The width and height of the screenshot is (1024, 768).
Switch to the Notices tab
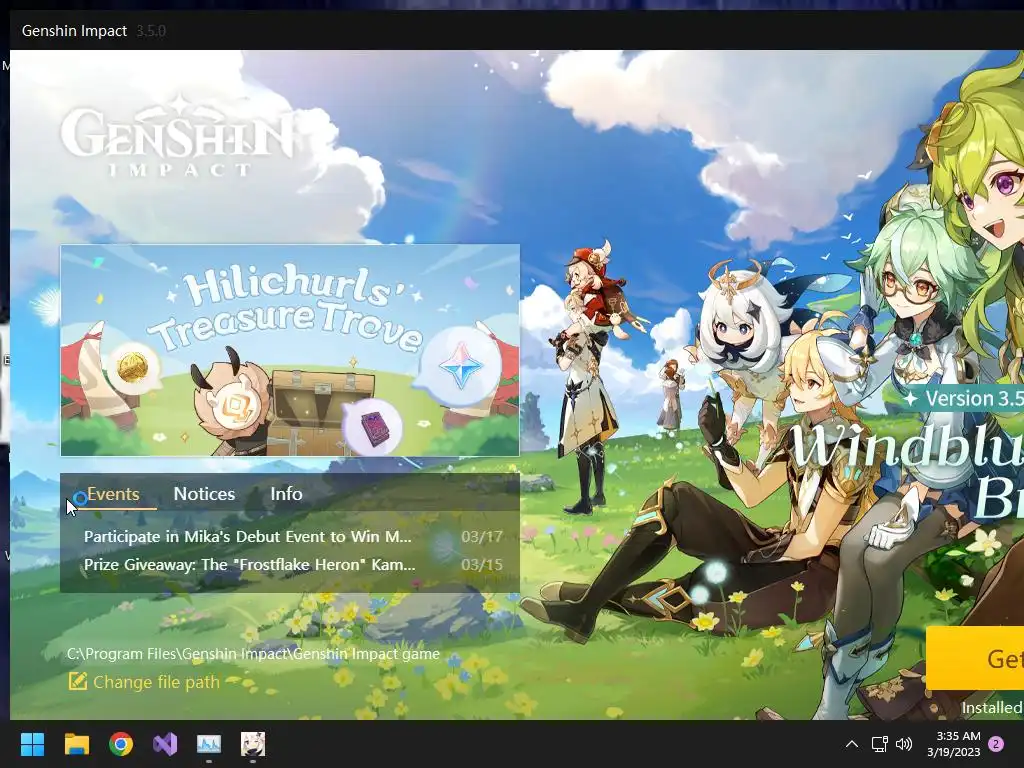(x=204, y=494)
